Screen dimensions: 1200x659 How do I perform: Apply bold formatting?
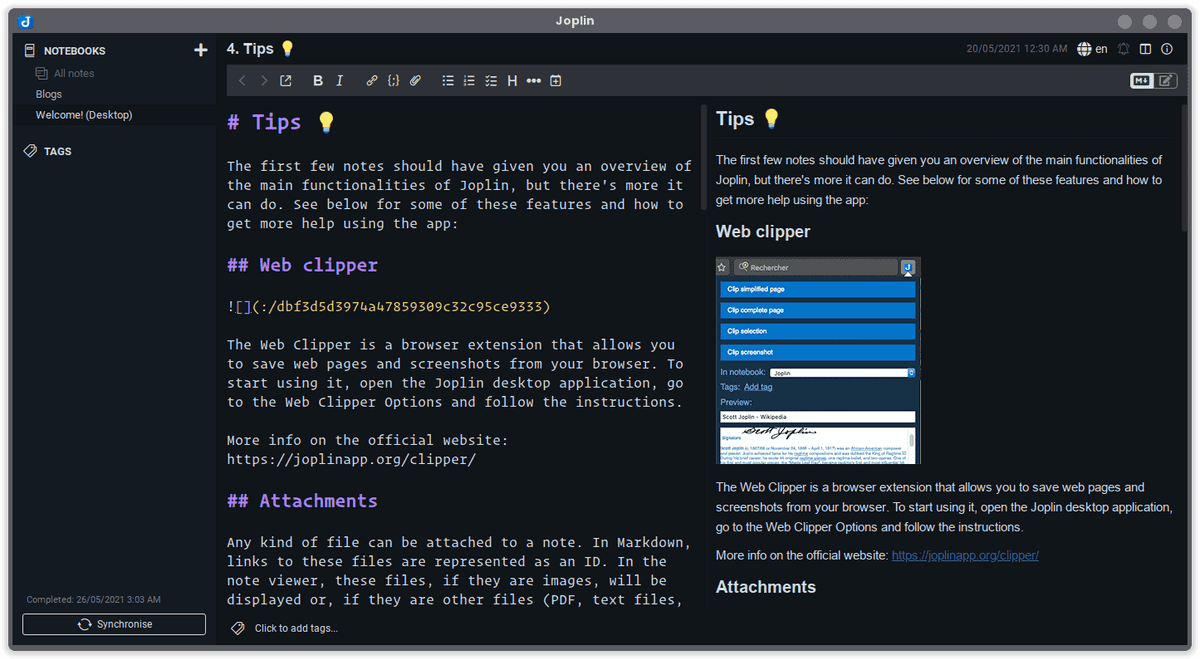click(318, 81)
